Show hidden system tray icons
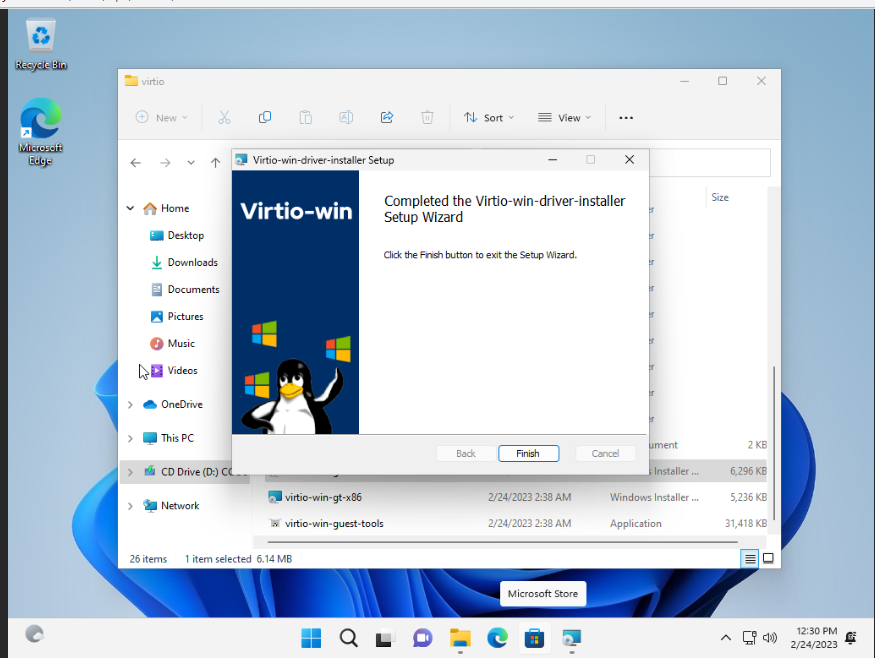The width and height of the screenshot is (875, 658). click(x=725, y=637)
